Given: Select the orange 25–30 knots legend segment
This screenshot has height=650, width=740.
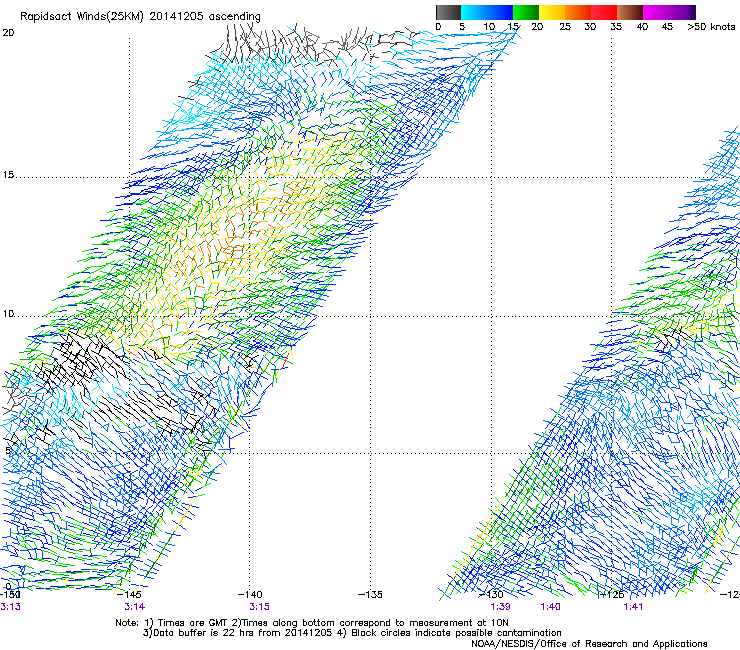Looking at the screenshot, I should (578, 12).
